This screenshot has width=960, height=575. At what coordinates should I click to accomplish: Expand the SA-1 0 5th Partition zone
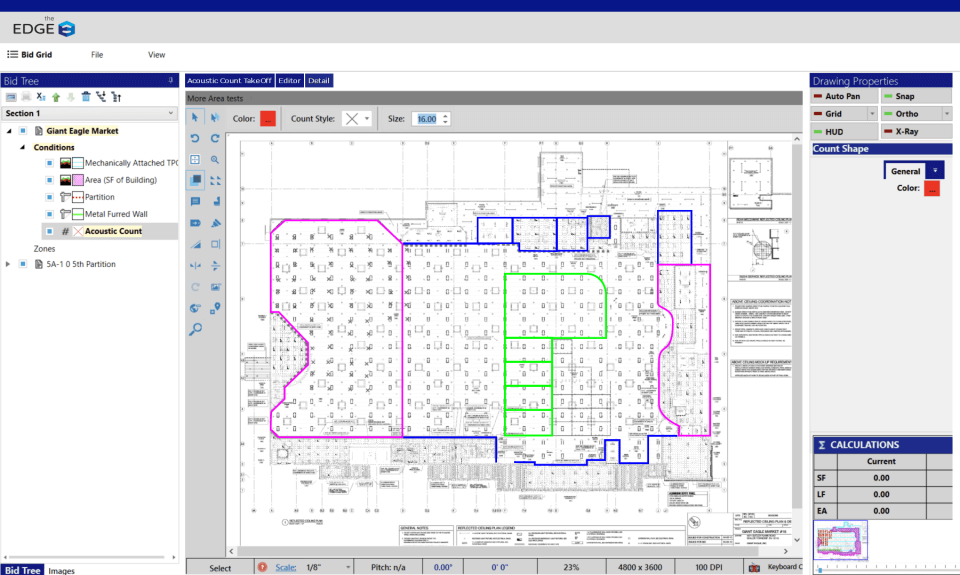9,265
